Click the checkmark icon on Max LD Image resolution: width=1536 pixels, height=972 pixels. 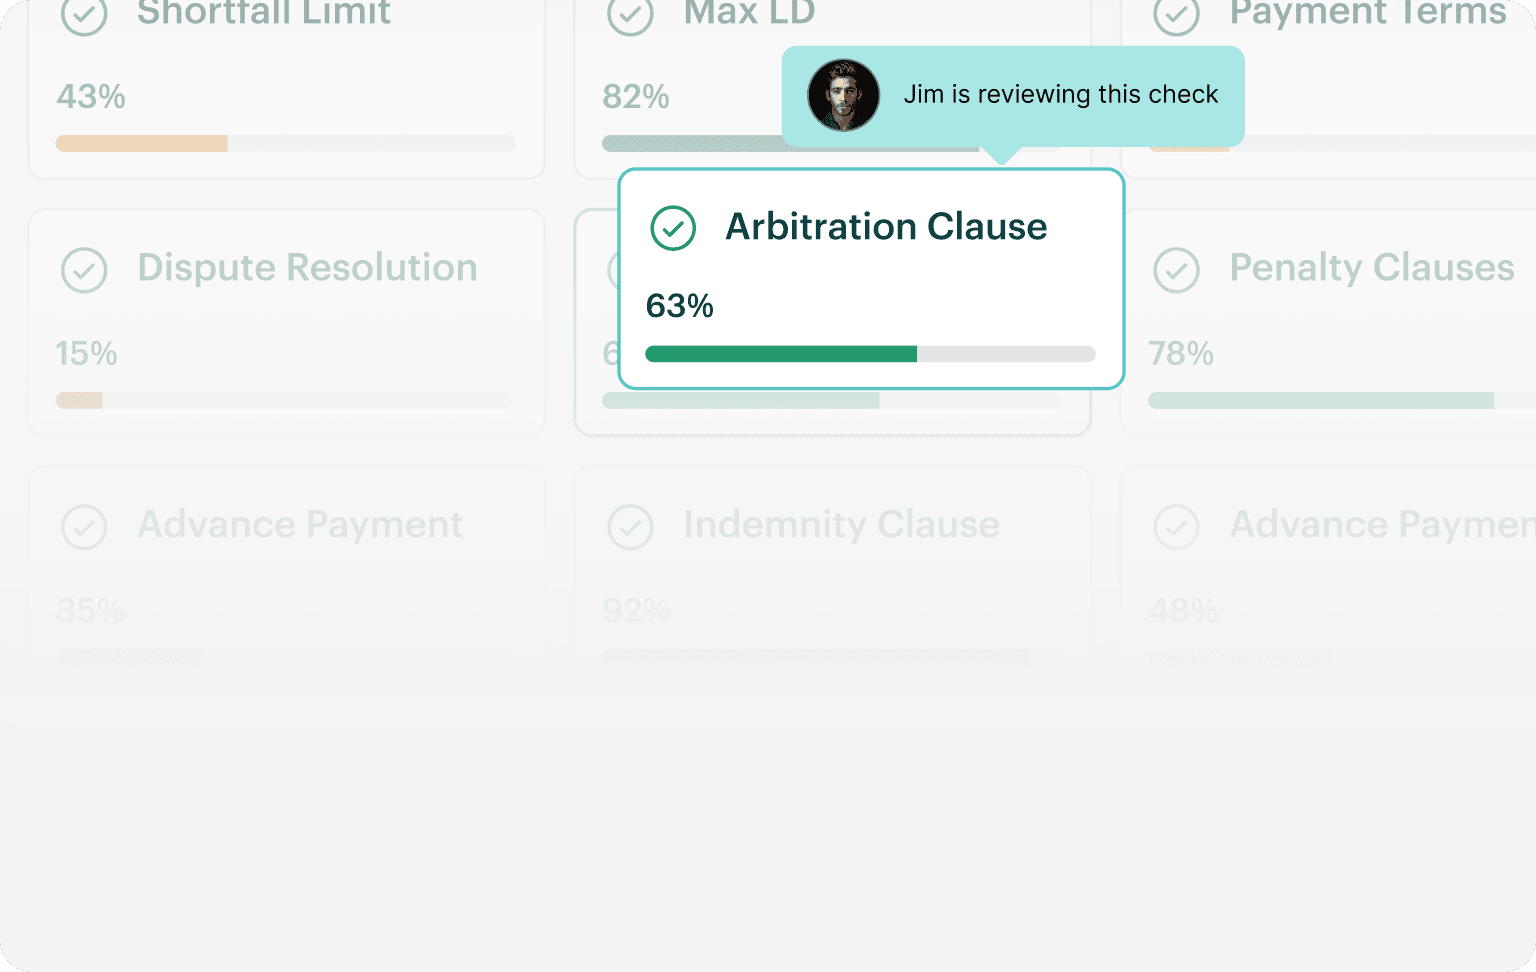pos(630,16)
